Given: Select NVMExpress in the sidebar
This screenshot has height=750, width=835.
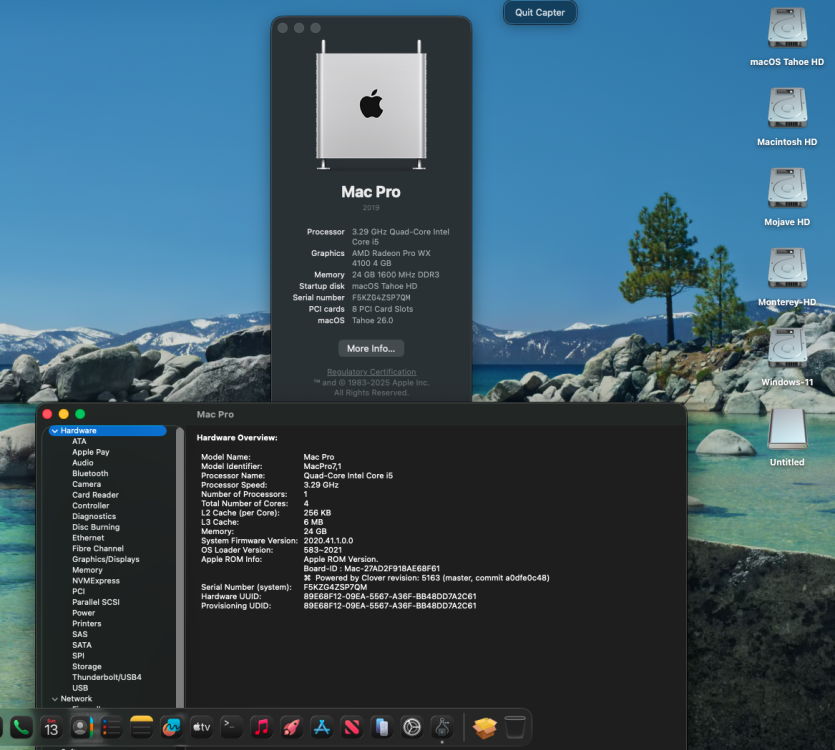Looking at the screenshot, I should point(96,581).
